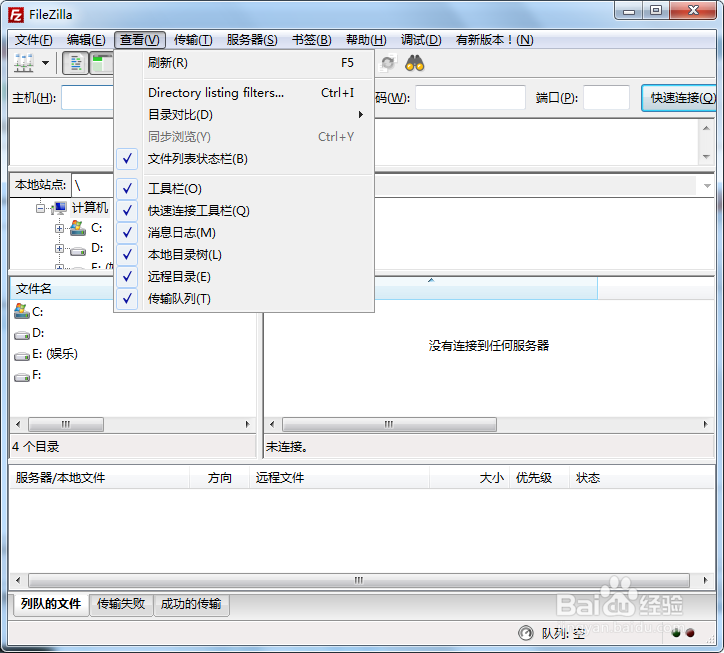Click the F: drive icon in file list
Viewport: 724px width, 653px height.
click(x=22, y=377)
